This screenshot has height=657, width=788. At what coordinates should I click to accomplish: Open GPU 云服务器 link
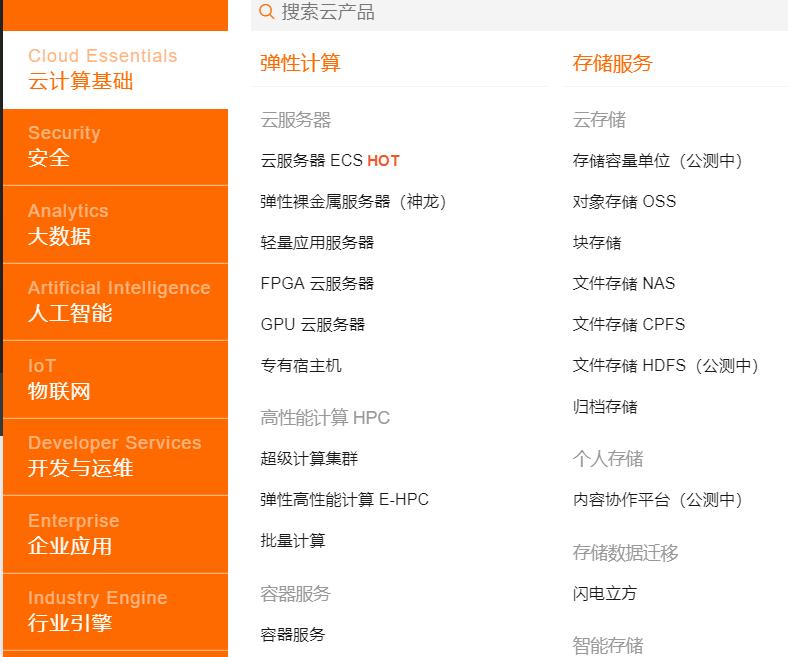[x=313, y=324]
